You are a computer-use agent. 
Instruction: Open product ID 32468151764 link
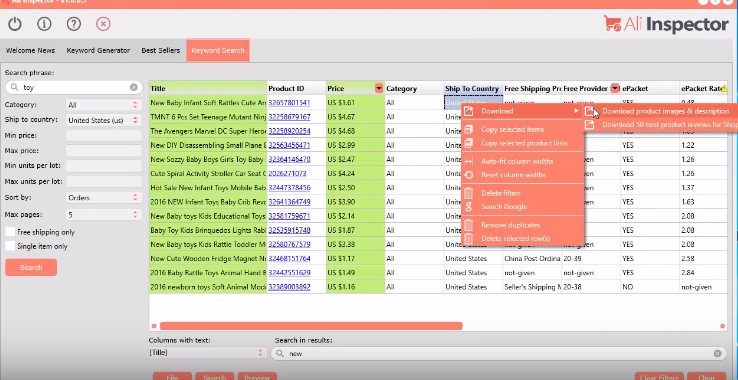[289, 259]
